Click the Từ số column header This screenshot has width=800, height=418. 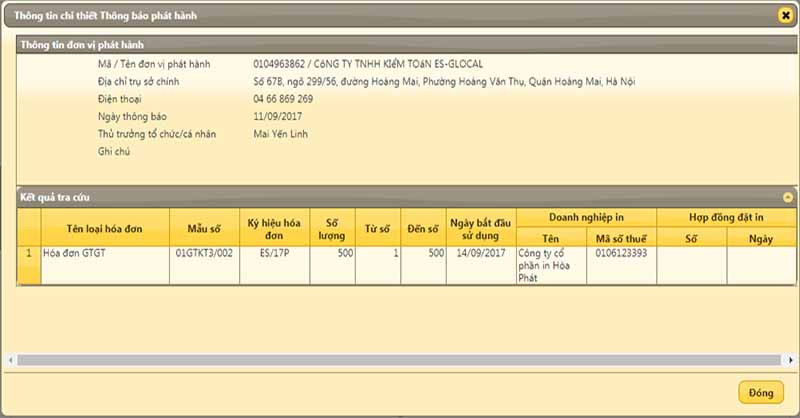click(x=377, y=228)
